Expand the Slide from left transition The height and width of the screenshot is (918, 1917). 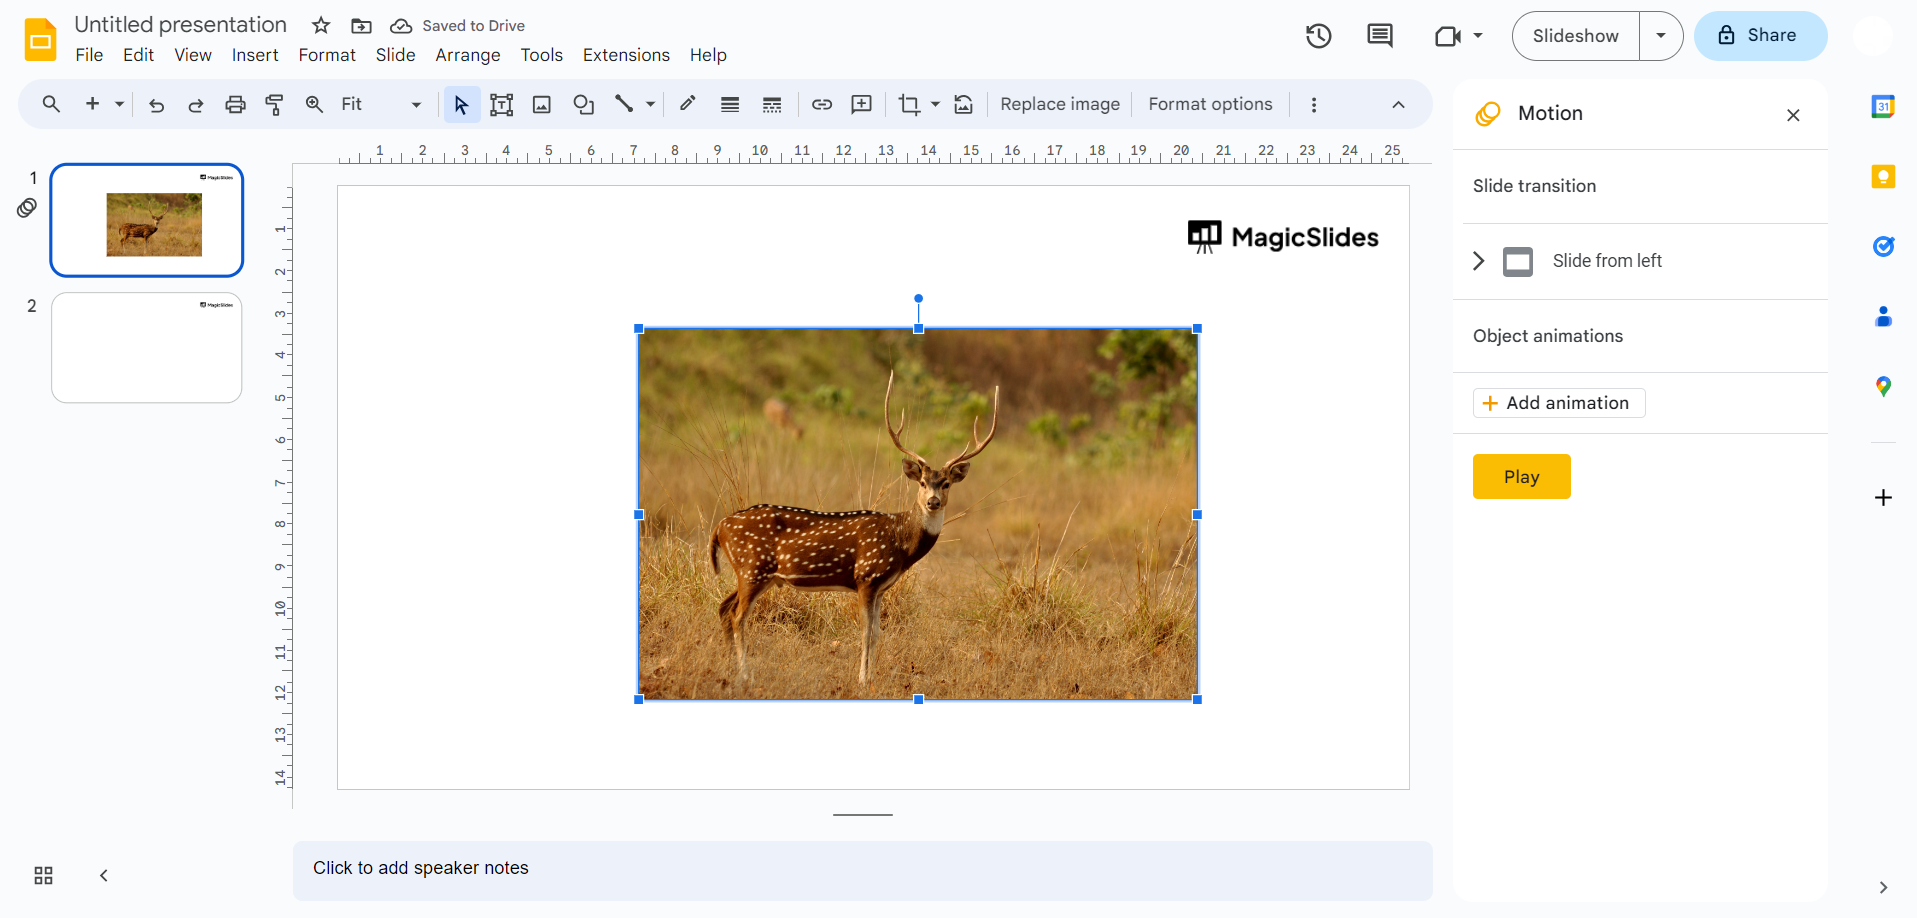(x=1479, y=261)
